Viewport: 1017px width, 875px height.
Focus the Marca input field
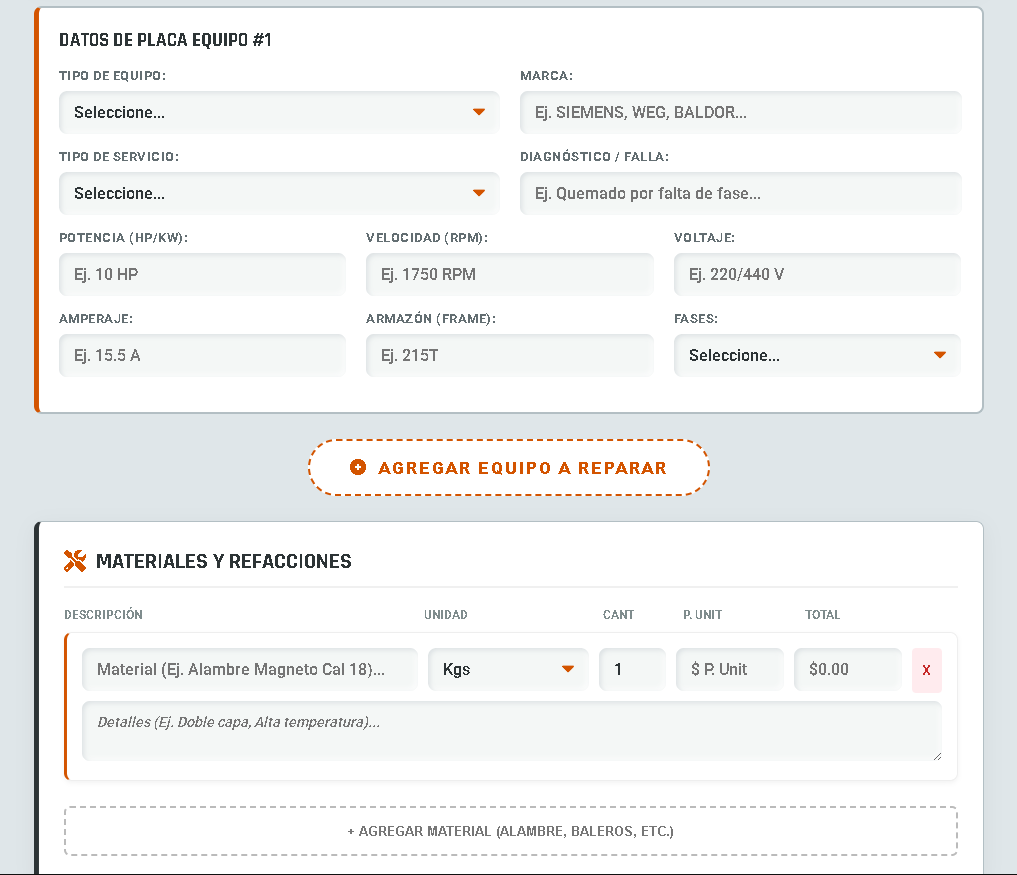740,113
